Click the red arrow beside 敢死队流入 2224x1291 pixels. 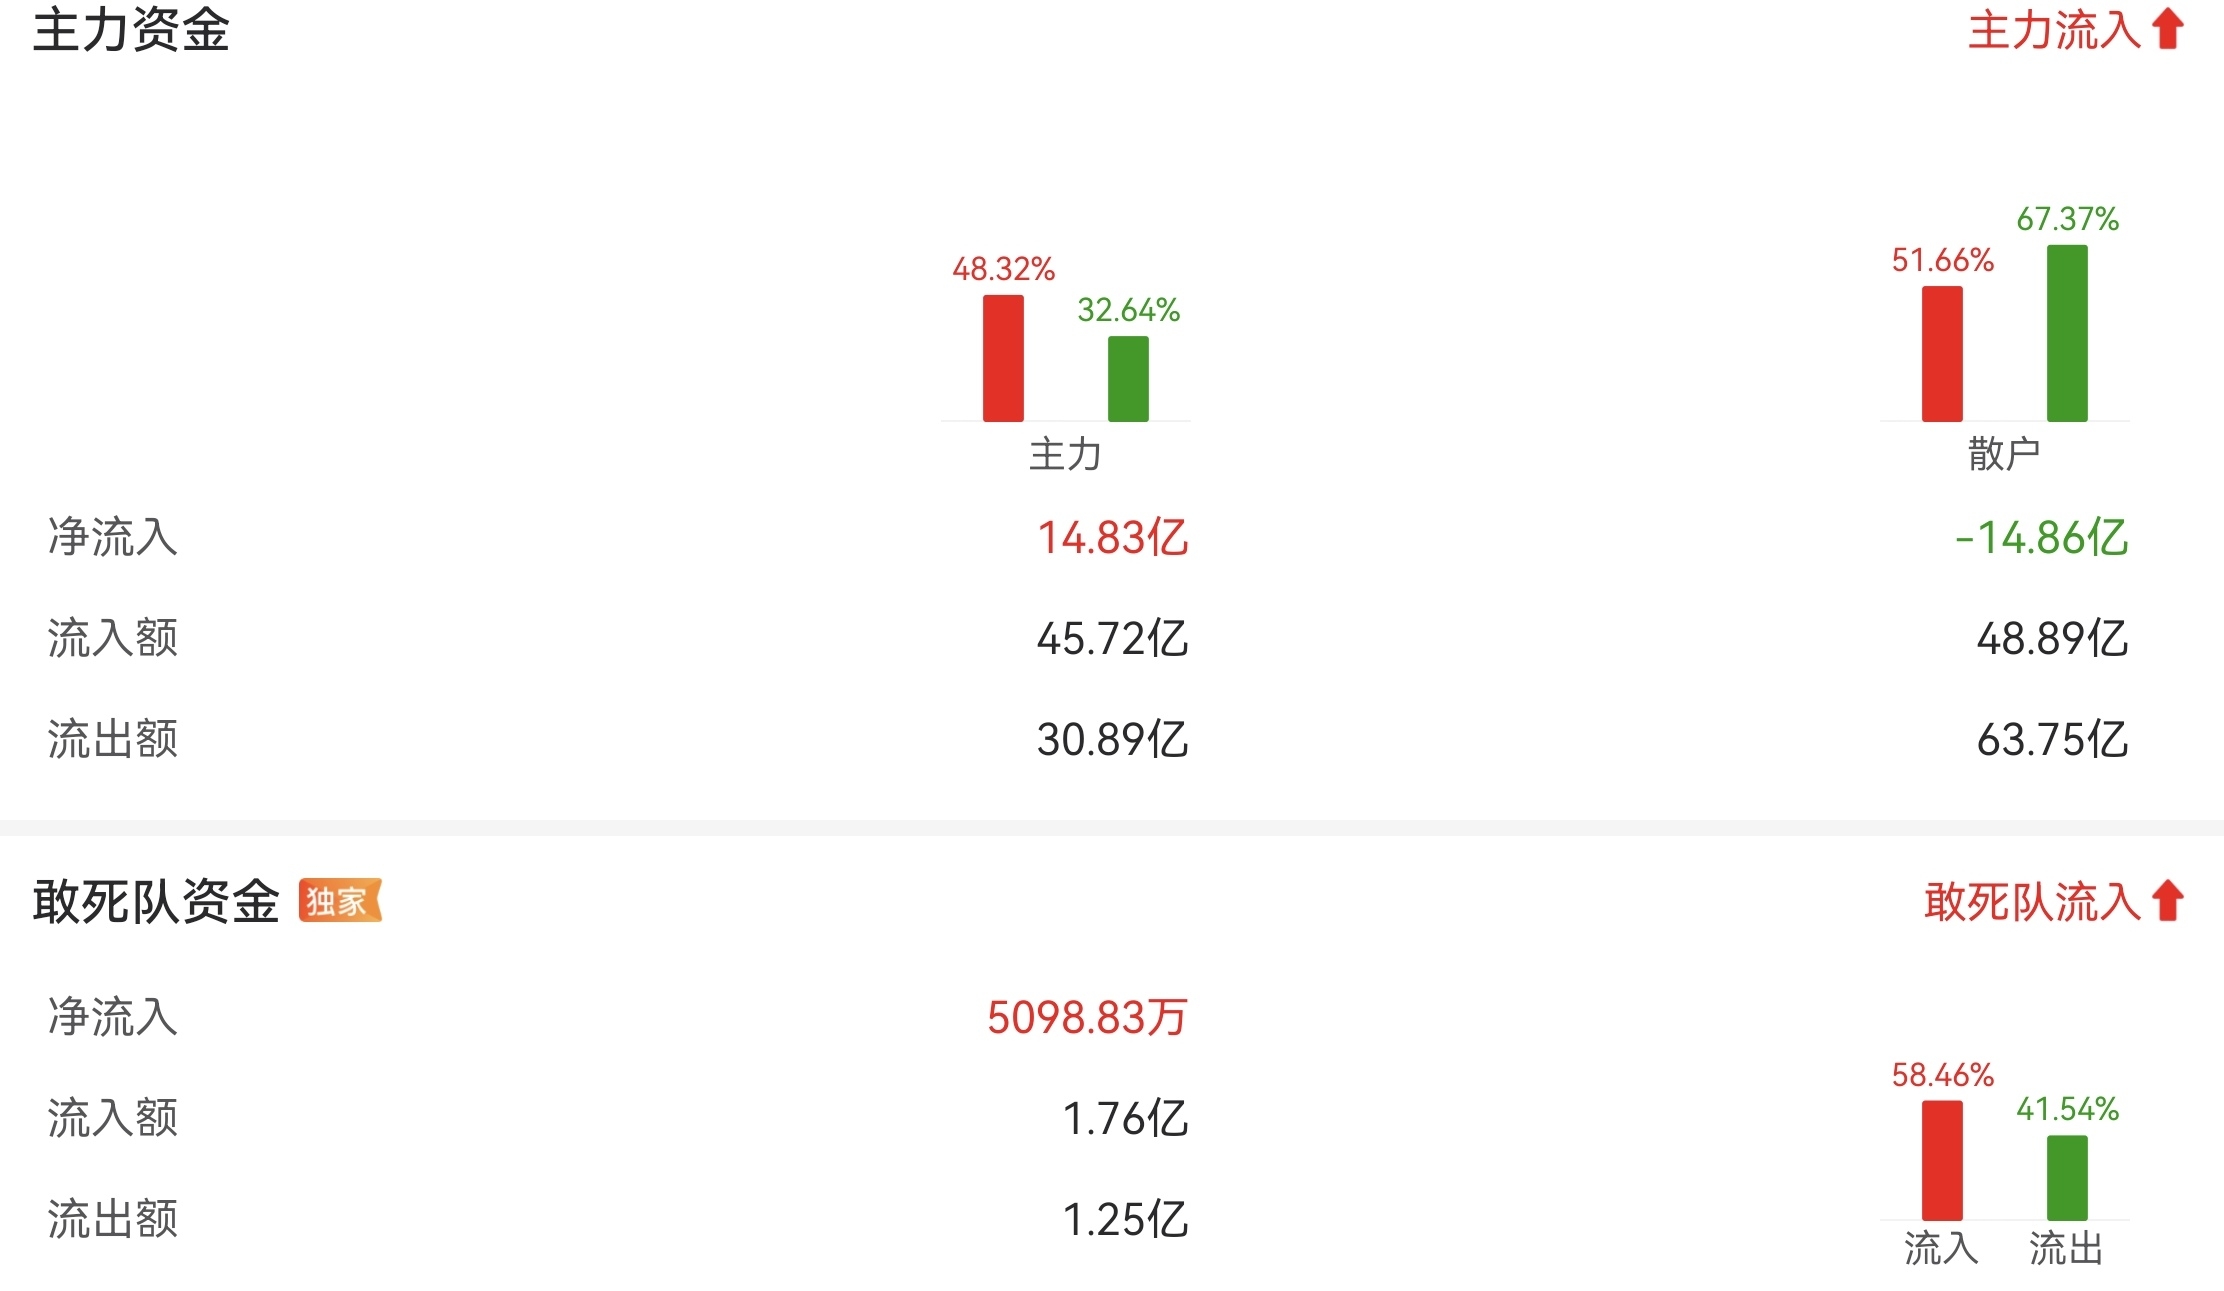coord(2167,901)
